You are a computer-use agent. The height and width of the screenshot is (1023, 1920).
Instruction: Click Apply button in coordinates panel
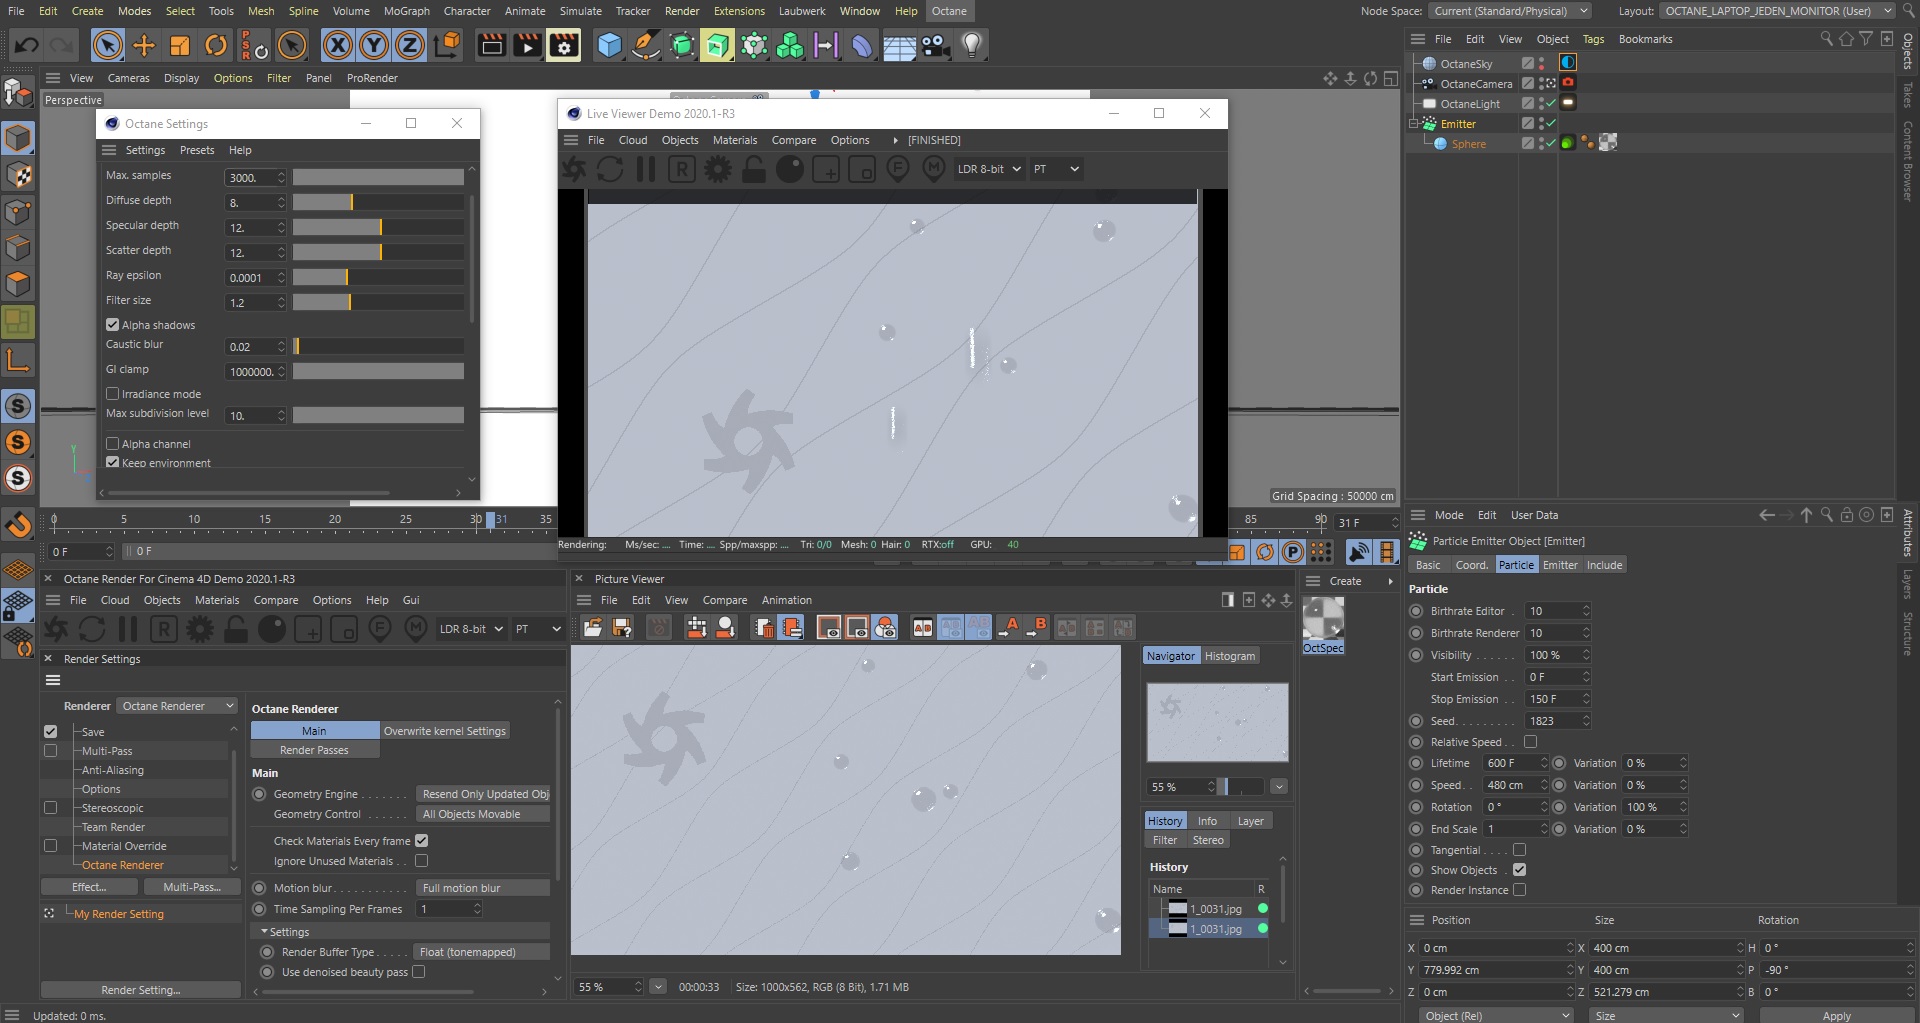(x=1836, y=1015)
